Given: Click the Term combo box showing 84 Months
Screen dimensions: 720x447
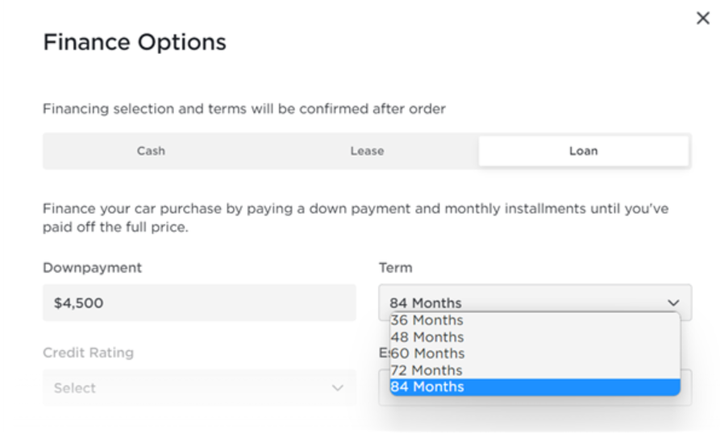Looking at the screenshot, I should point(535,303).
